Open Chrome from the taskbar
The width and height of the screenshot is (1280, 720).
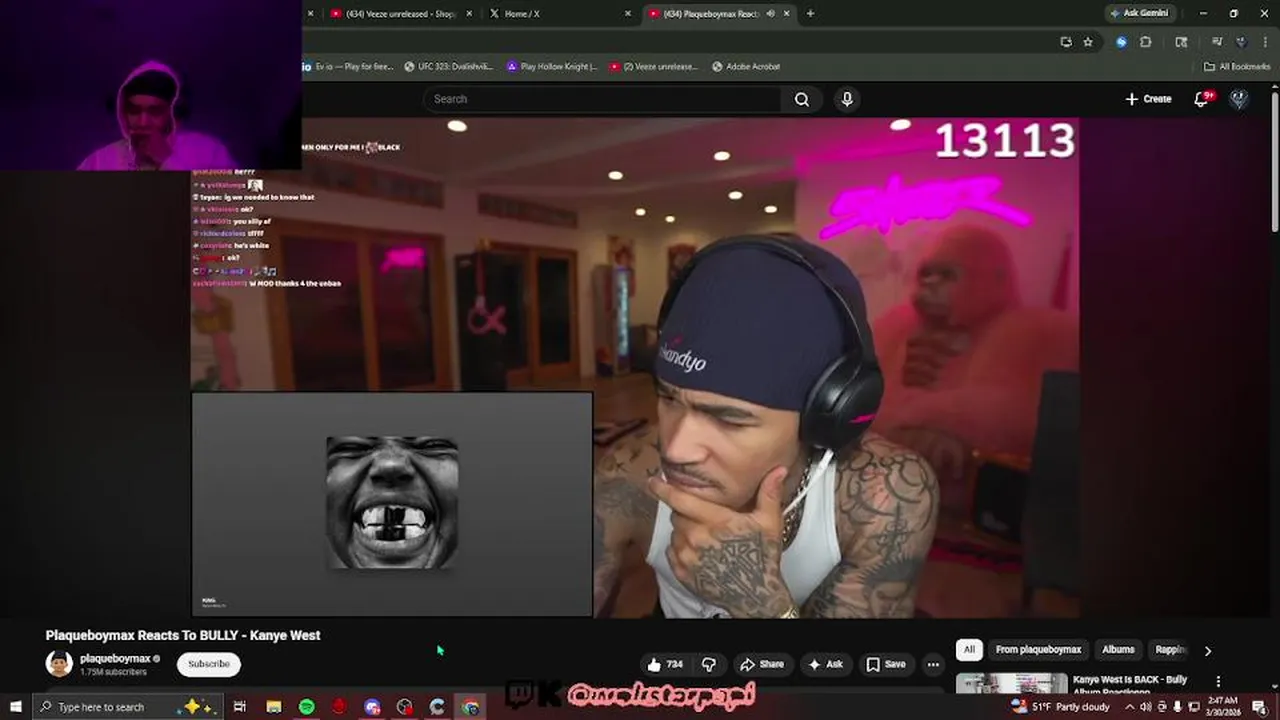[x=470, y=707]
